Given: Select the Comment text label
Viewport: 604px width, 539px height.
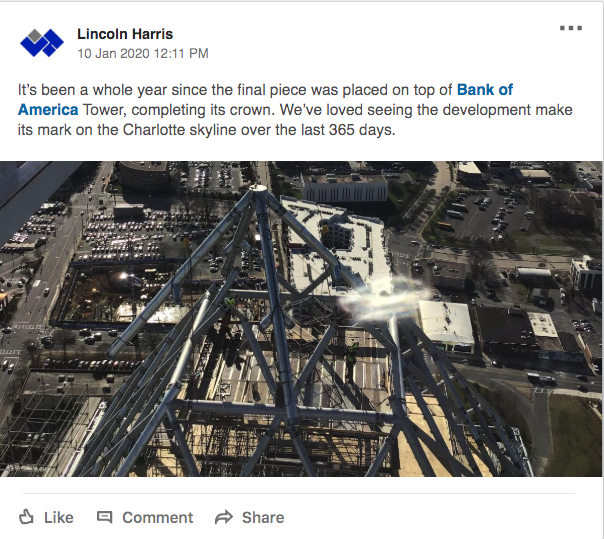Looking at the screenshot, I should 158,517.
